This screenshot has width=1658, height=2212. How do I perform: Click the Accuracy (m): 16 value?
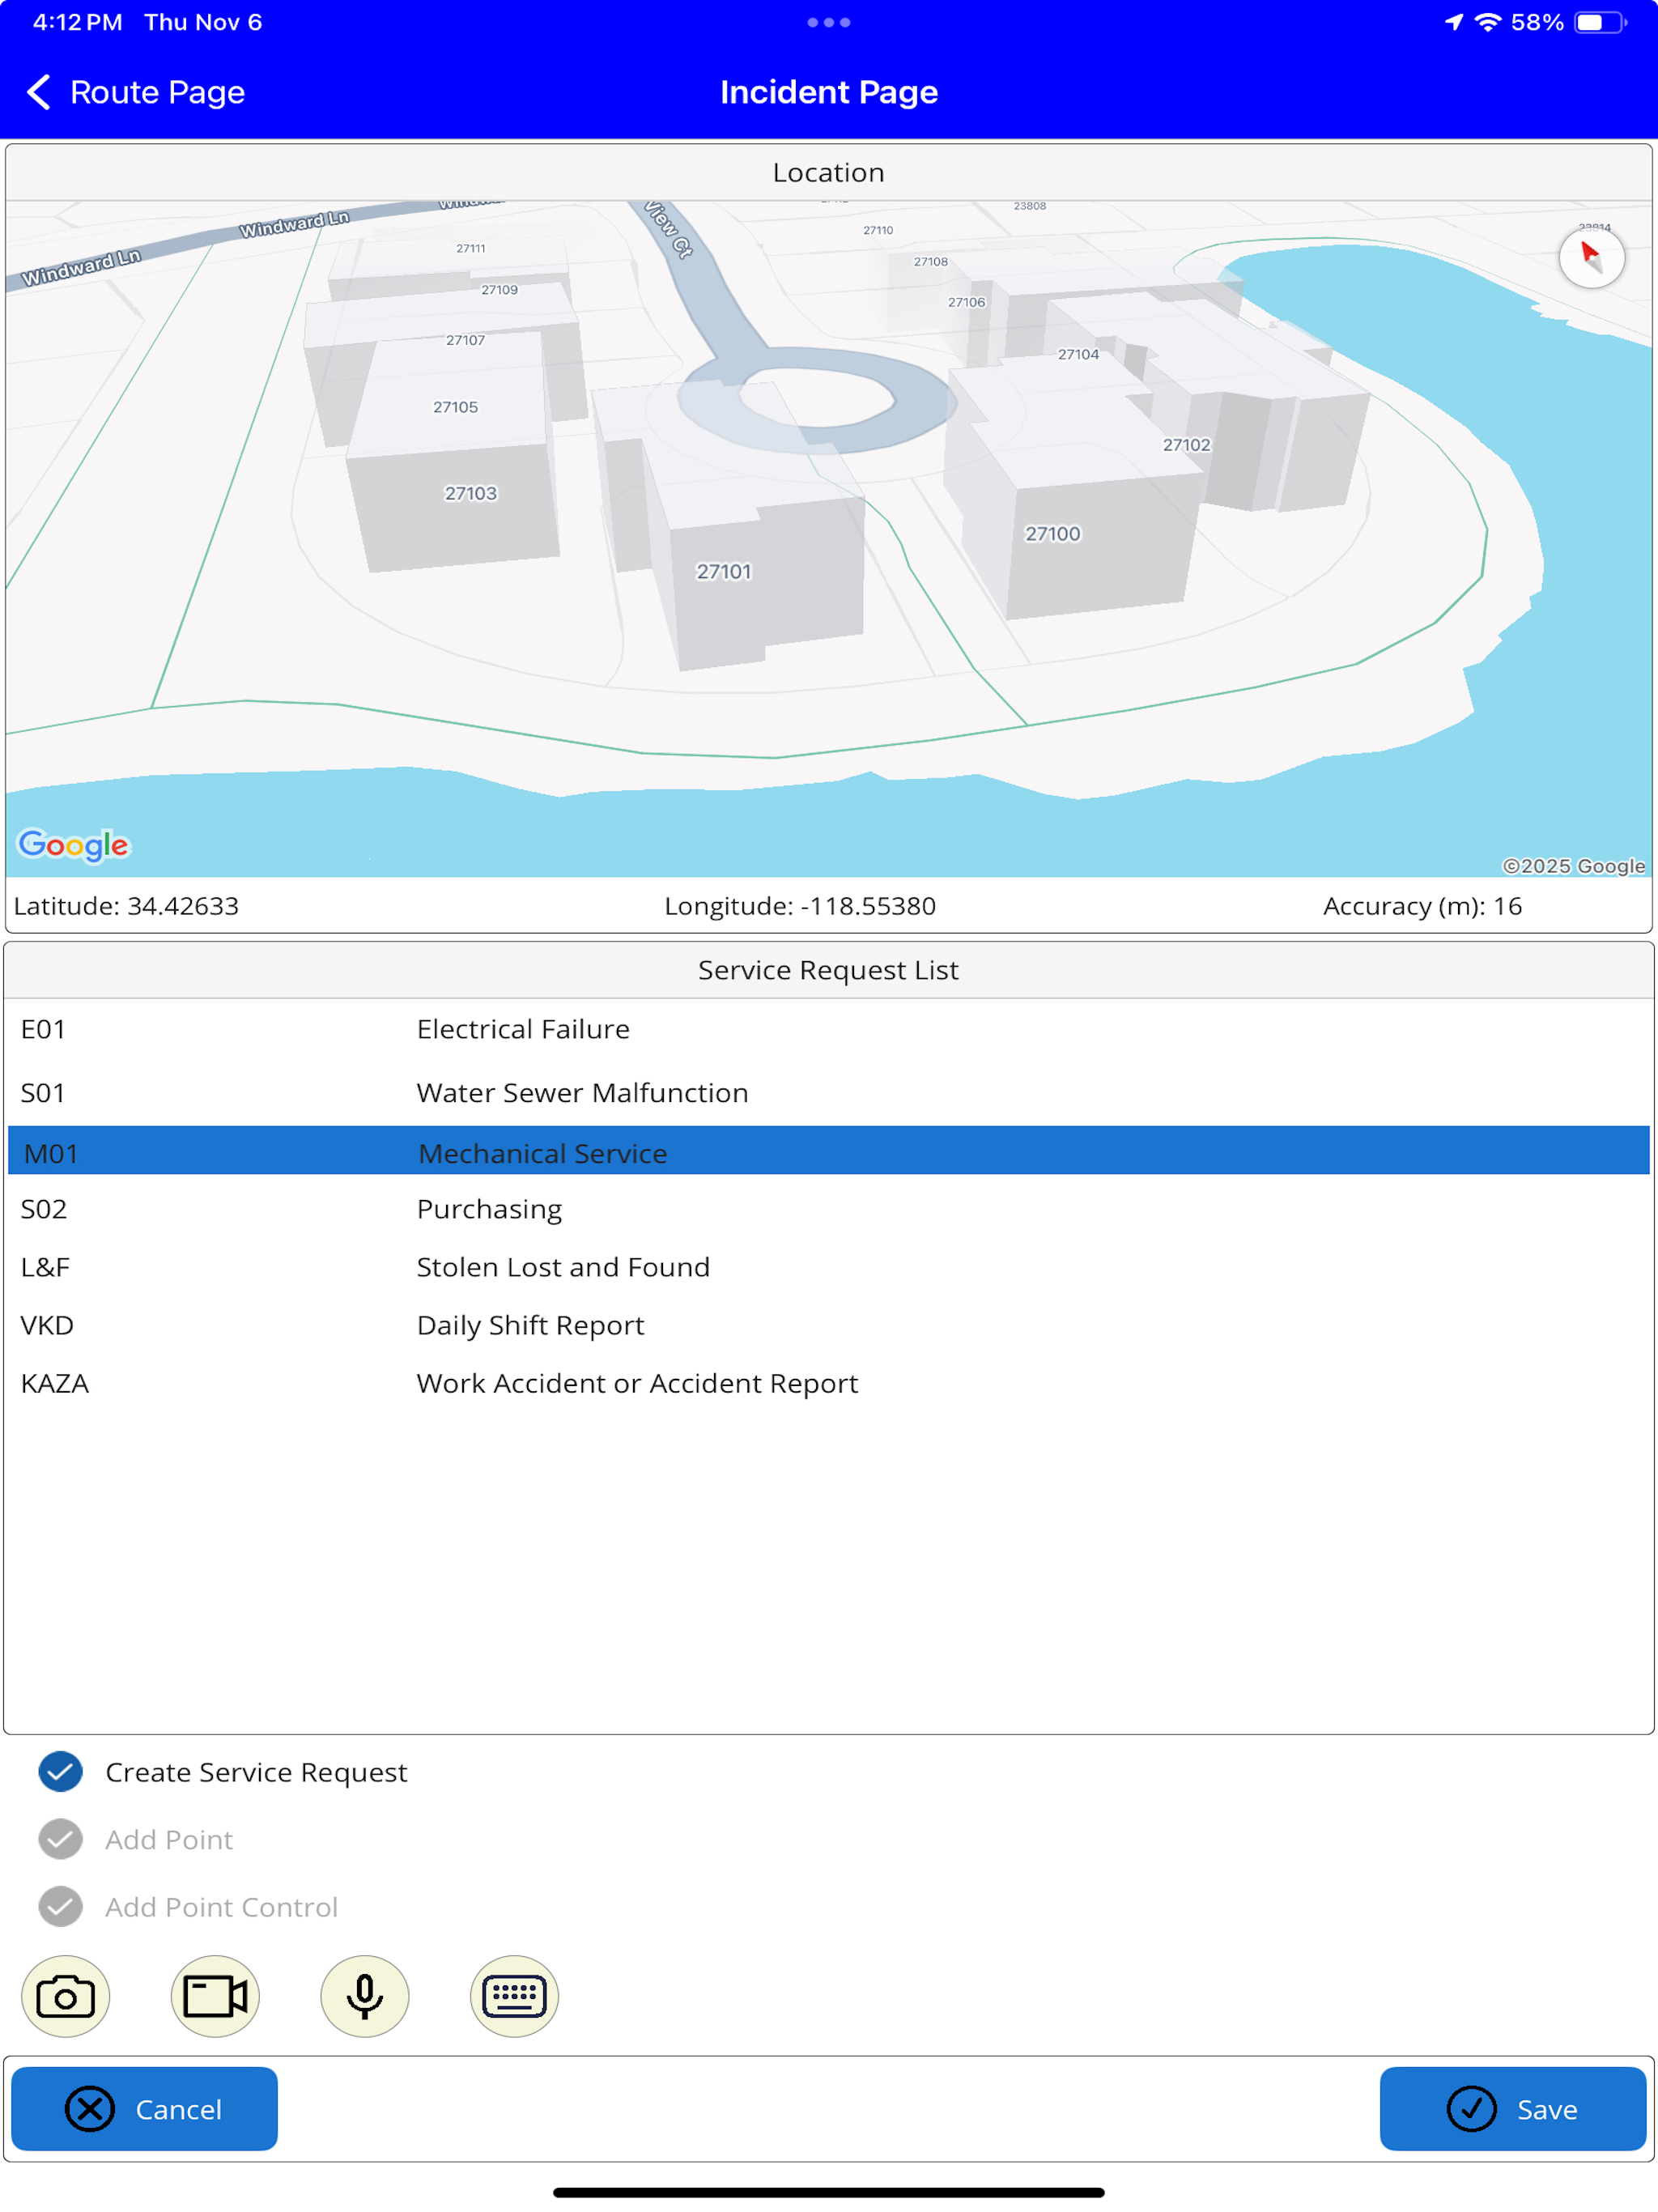tap(1422, 906)
